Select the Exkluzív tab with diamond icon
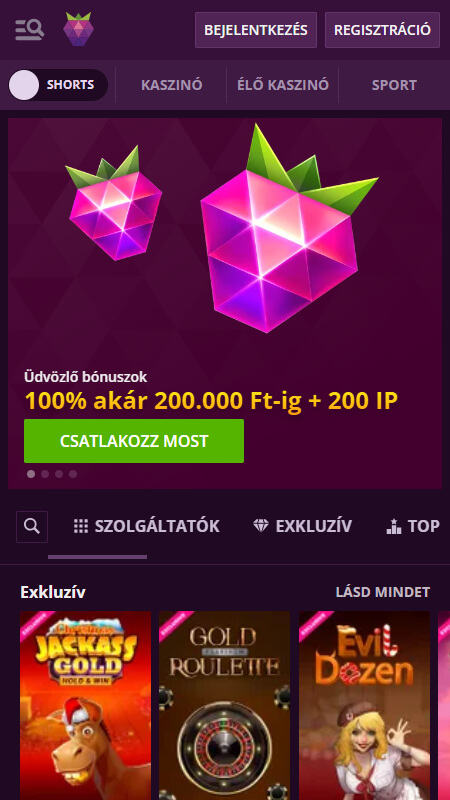The image size is (450, 800). click(303, 526)
